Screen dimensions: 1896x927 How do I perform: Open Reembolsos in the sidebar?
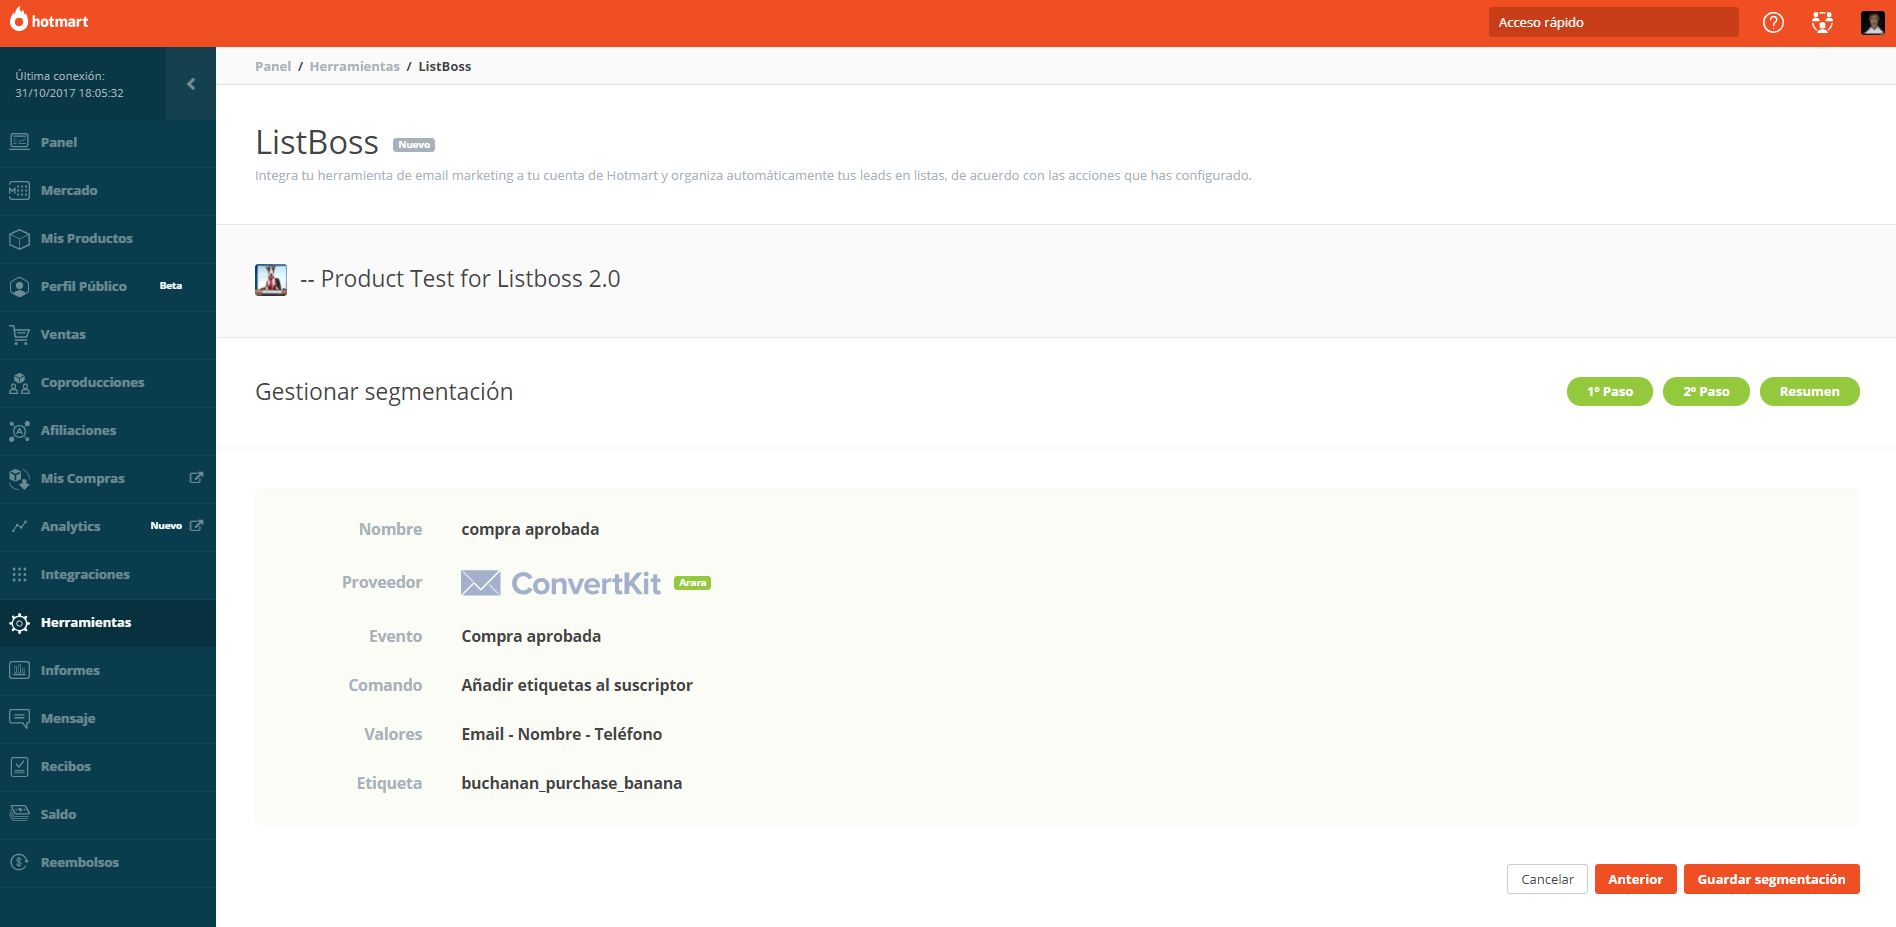[x=108, y=863]
